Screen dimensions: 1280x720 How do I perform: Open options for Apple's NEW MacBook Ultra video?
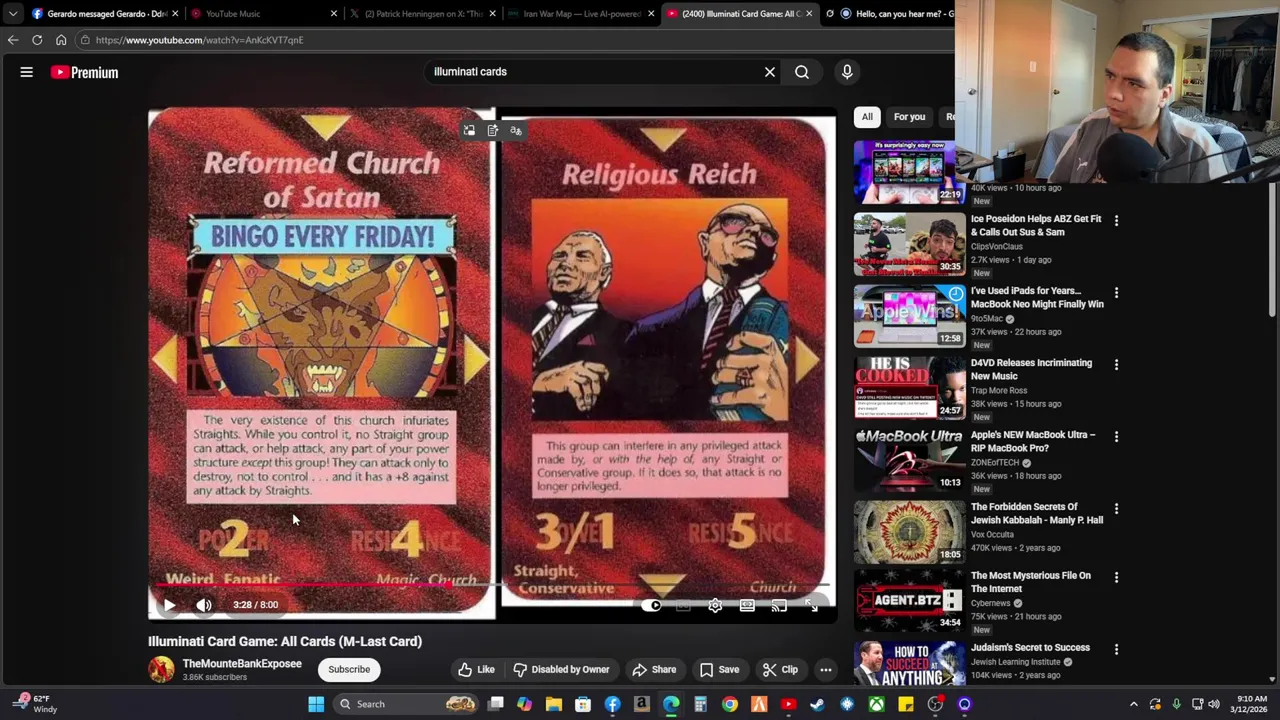(1116, 436)
